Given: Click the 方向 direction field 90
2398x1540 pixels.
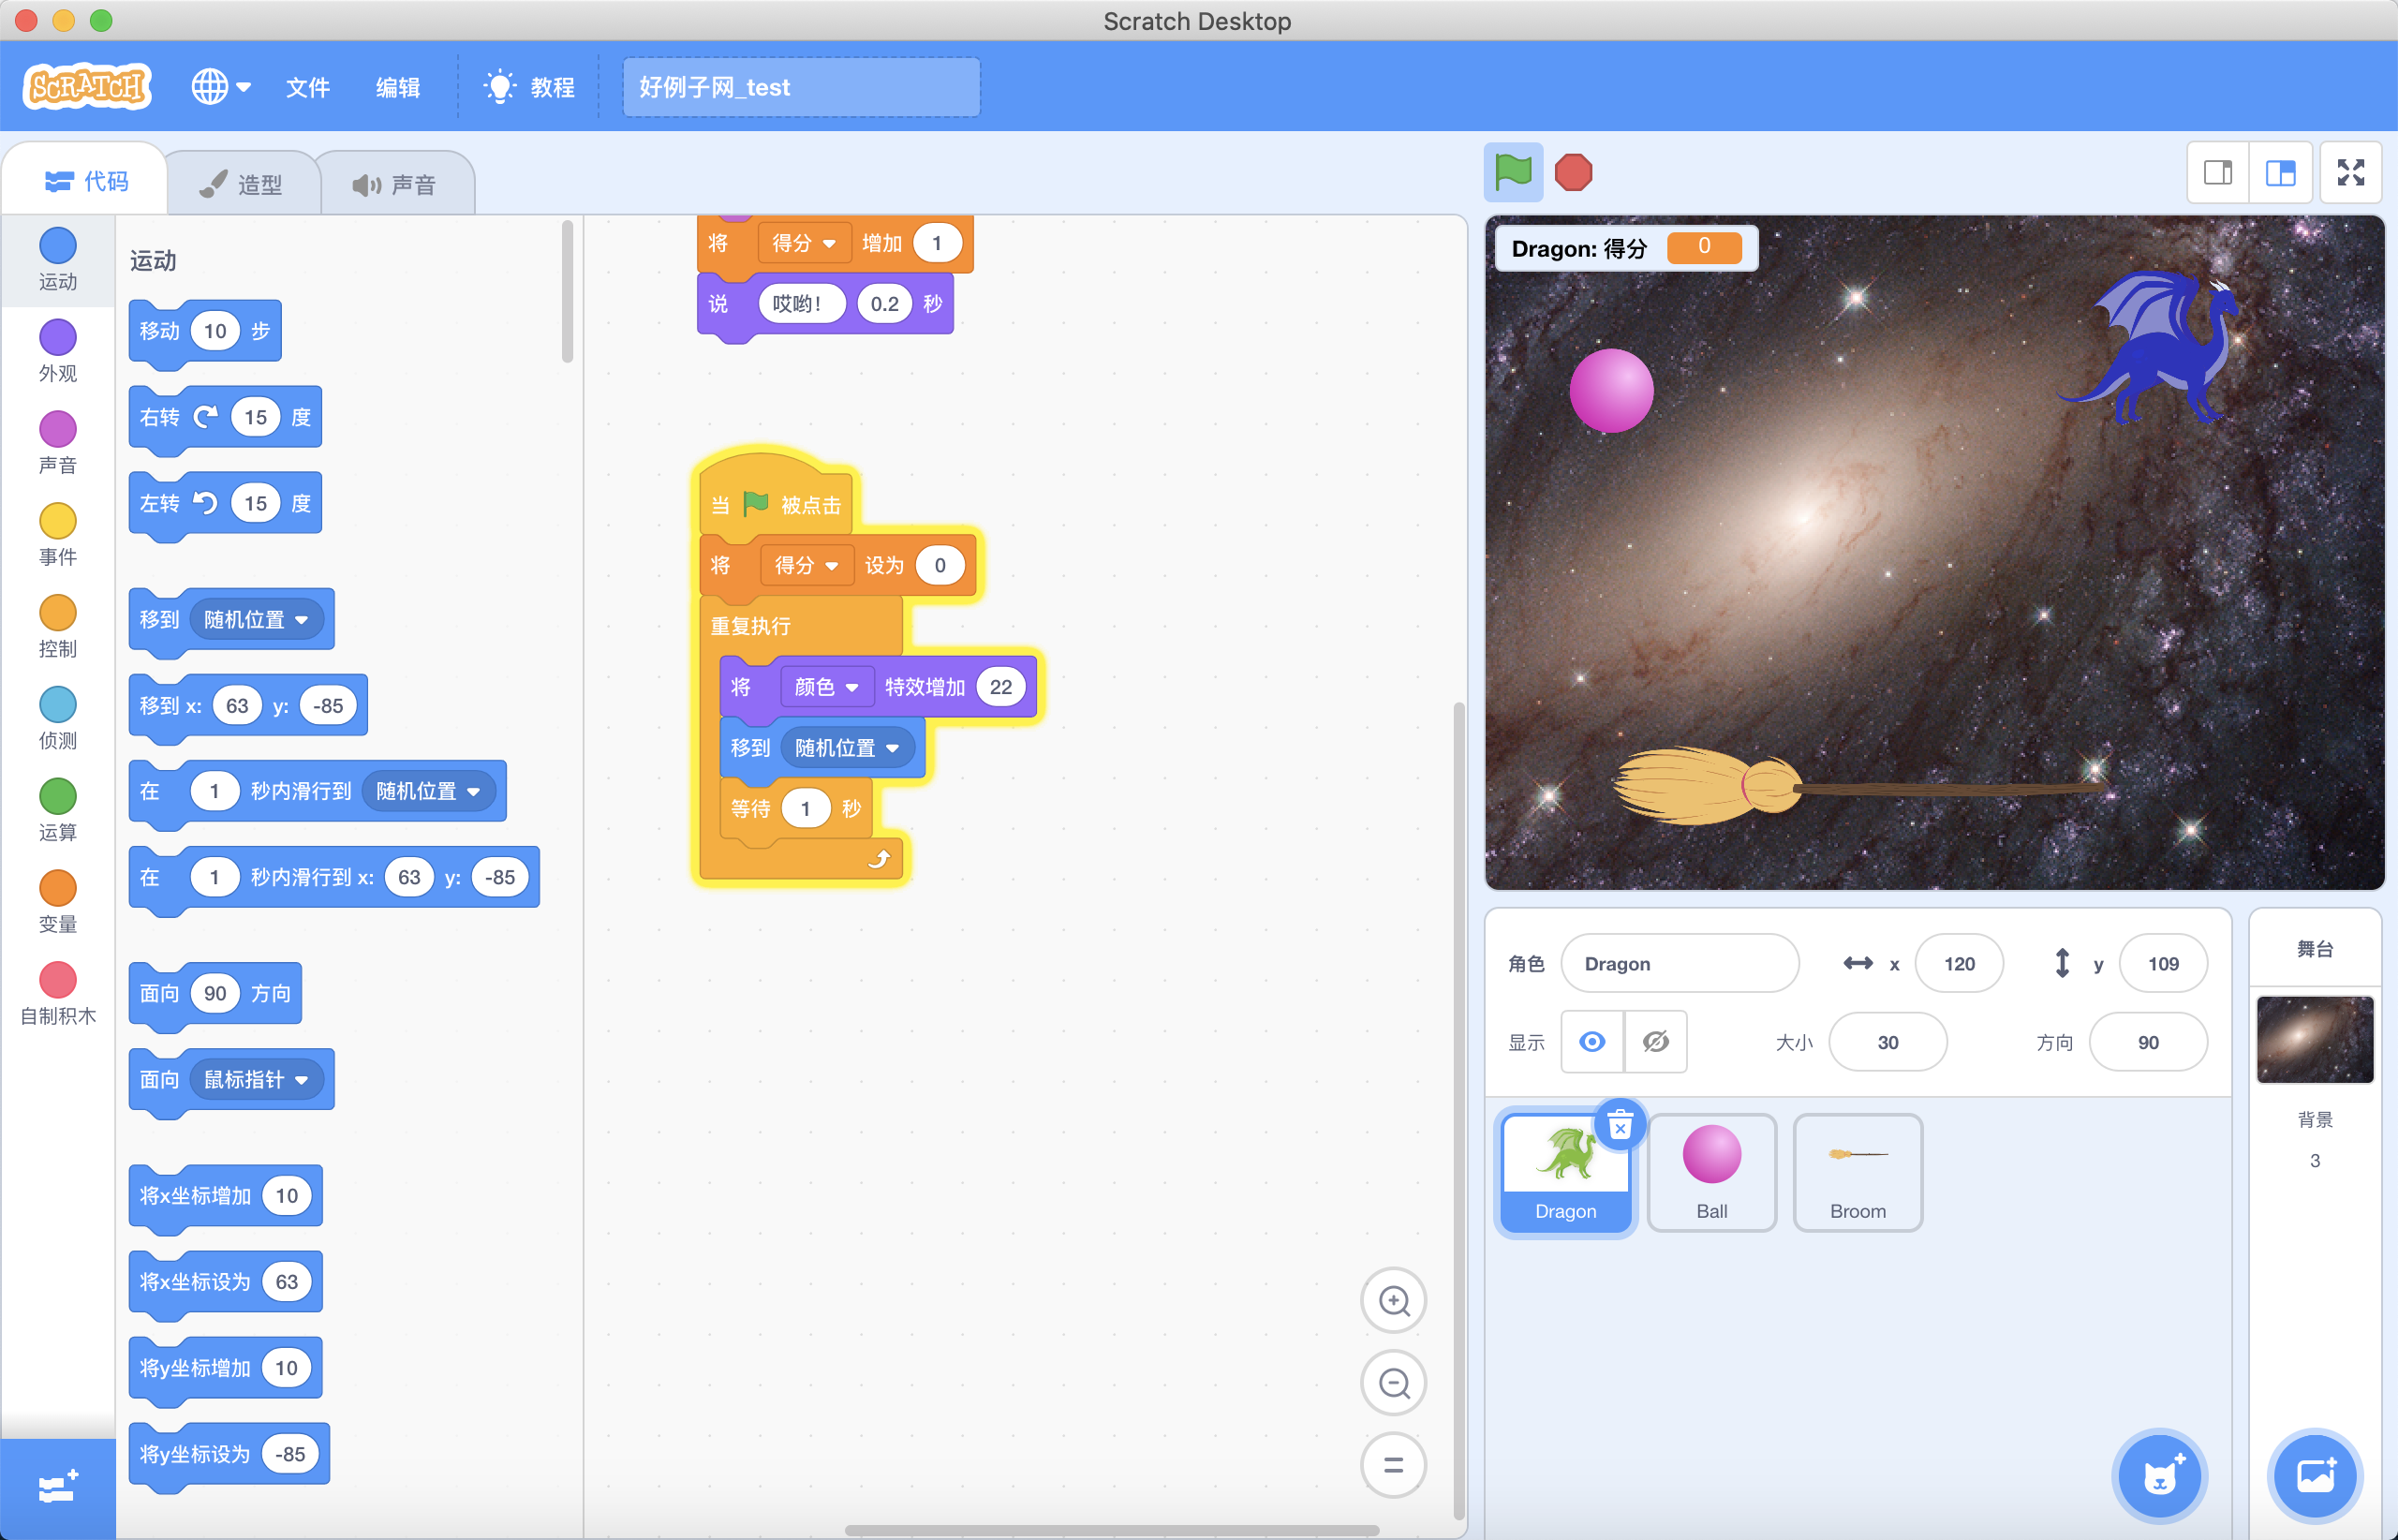Looking at the screenshot, I should (x=2147, y=1042).
